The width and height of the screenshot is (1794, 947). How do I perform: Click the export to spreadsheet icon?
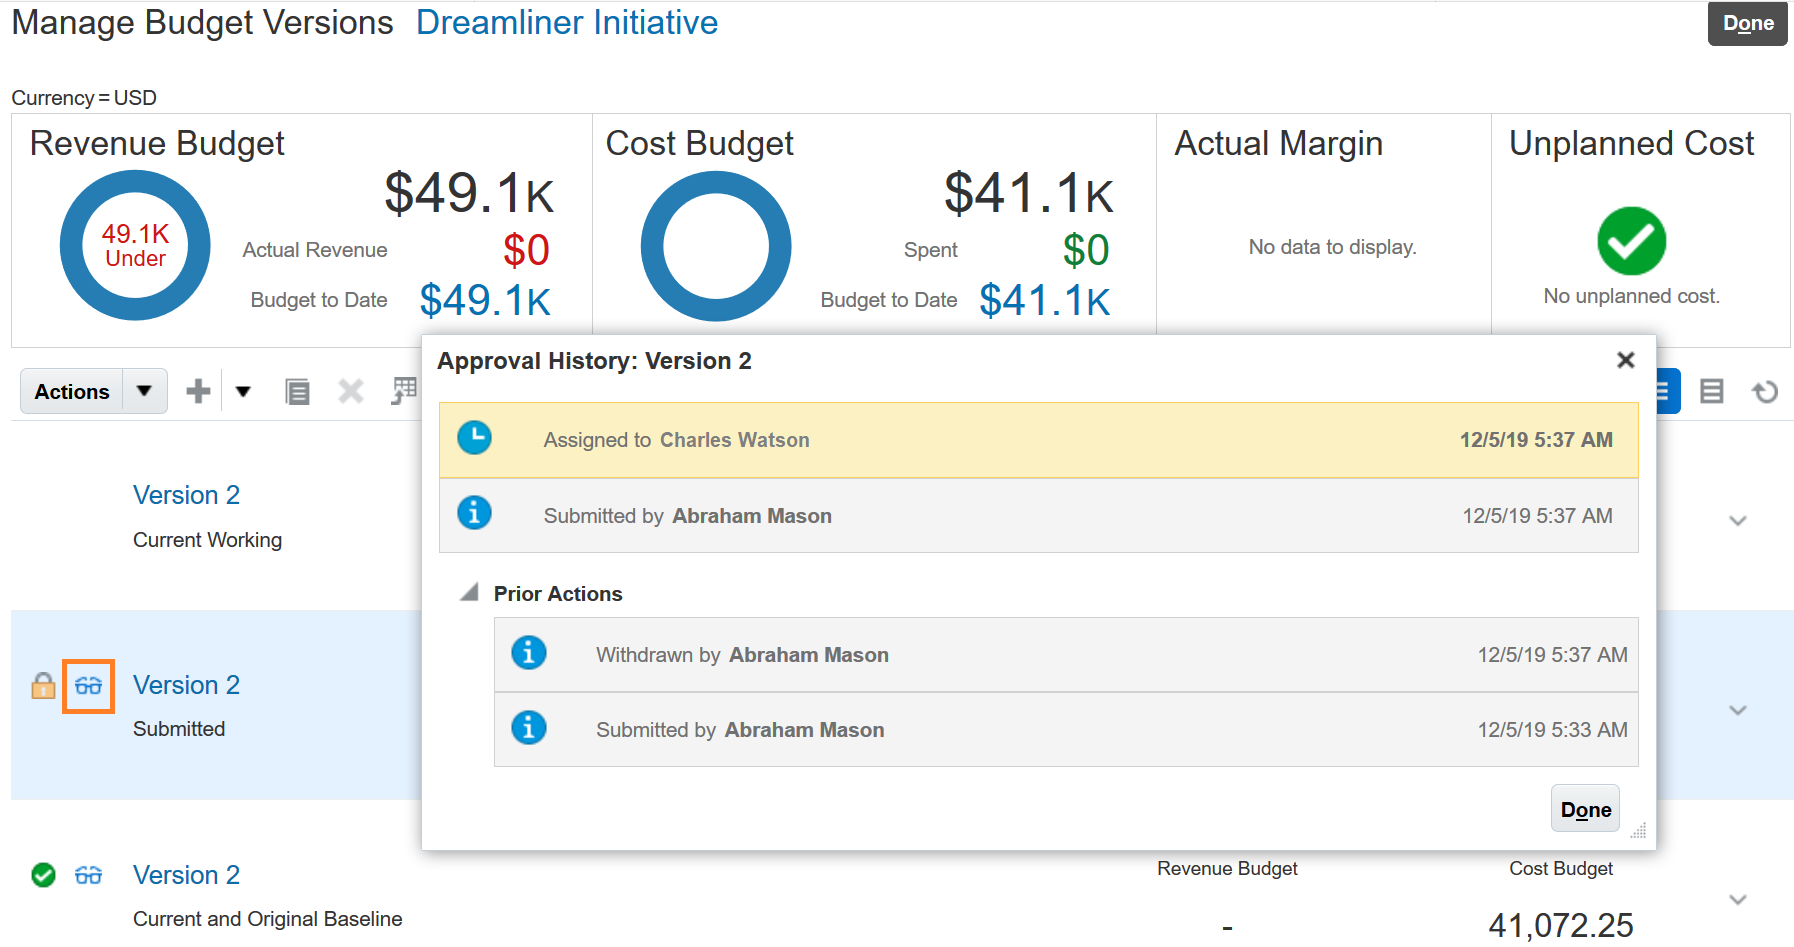tap(404, 391)
